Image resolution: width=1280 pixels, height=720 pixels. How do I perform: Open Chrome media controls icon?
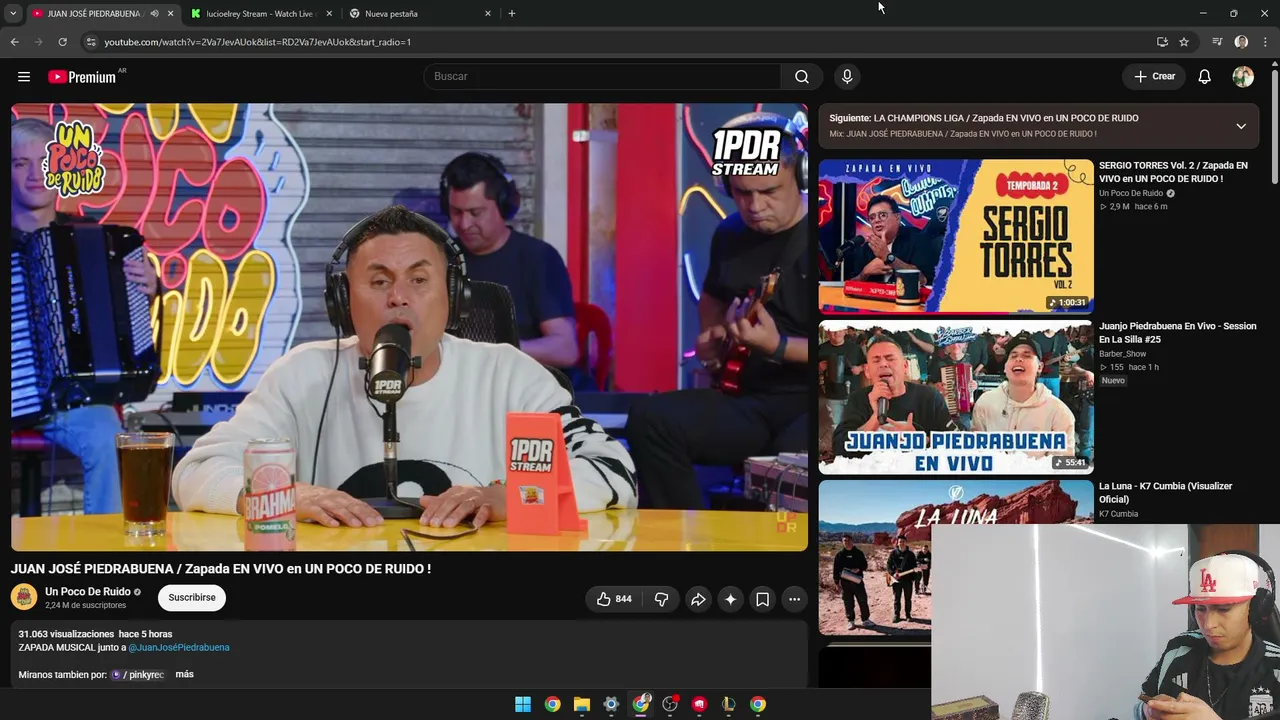pyautogui.click(x=1217, y=42)
